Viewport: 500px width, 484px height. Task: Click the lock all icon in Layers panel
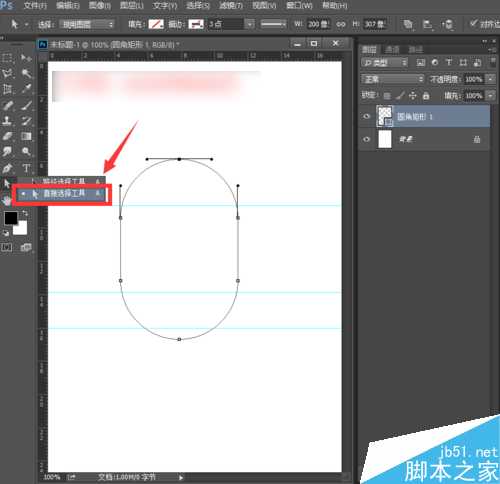(426, 96)
